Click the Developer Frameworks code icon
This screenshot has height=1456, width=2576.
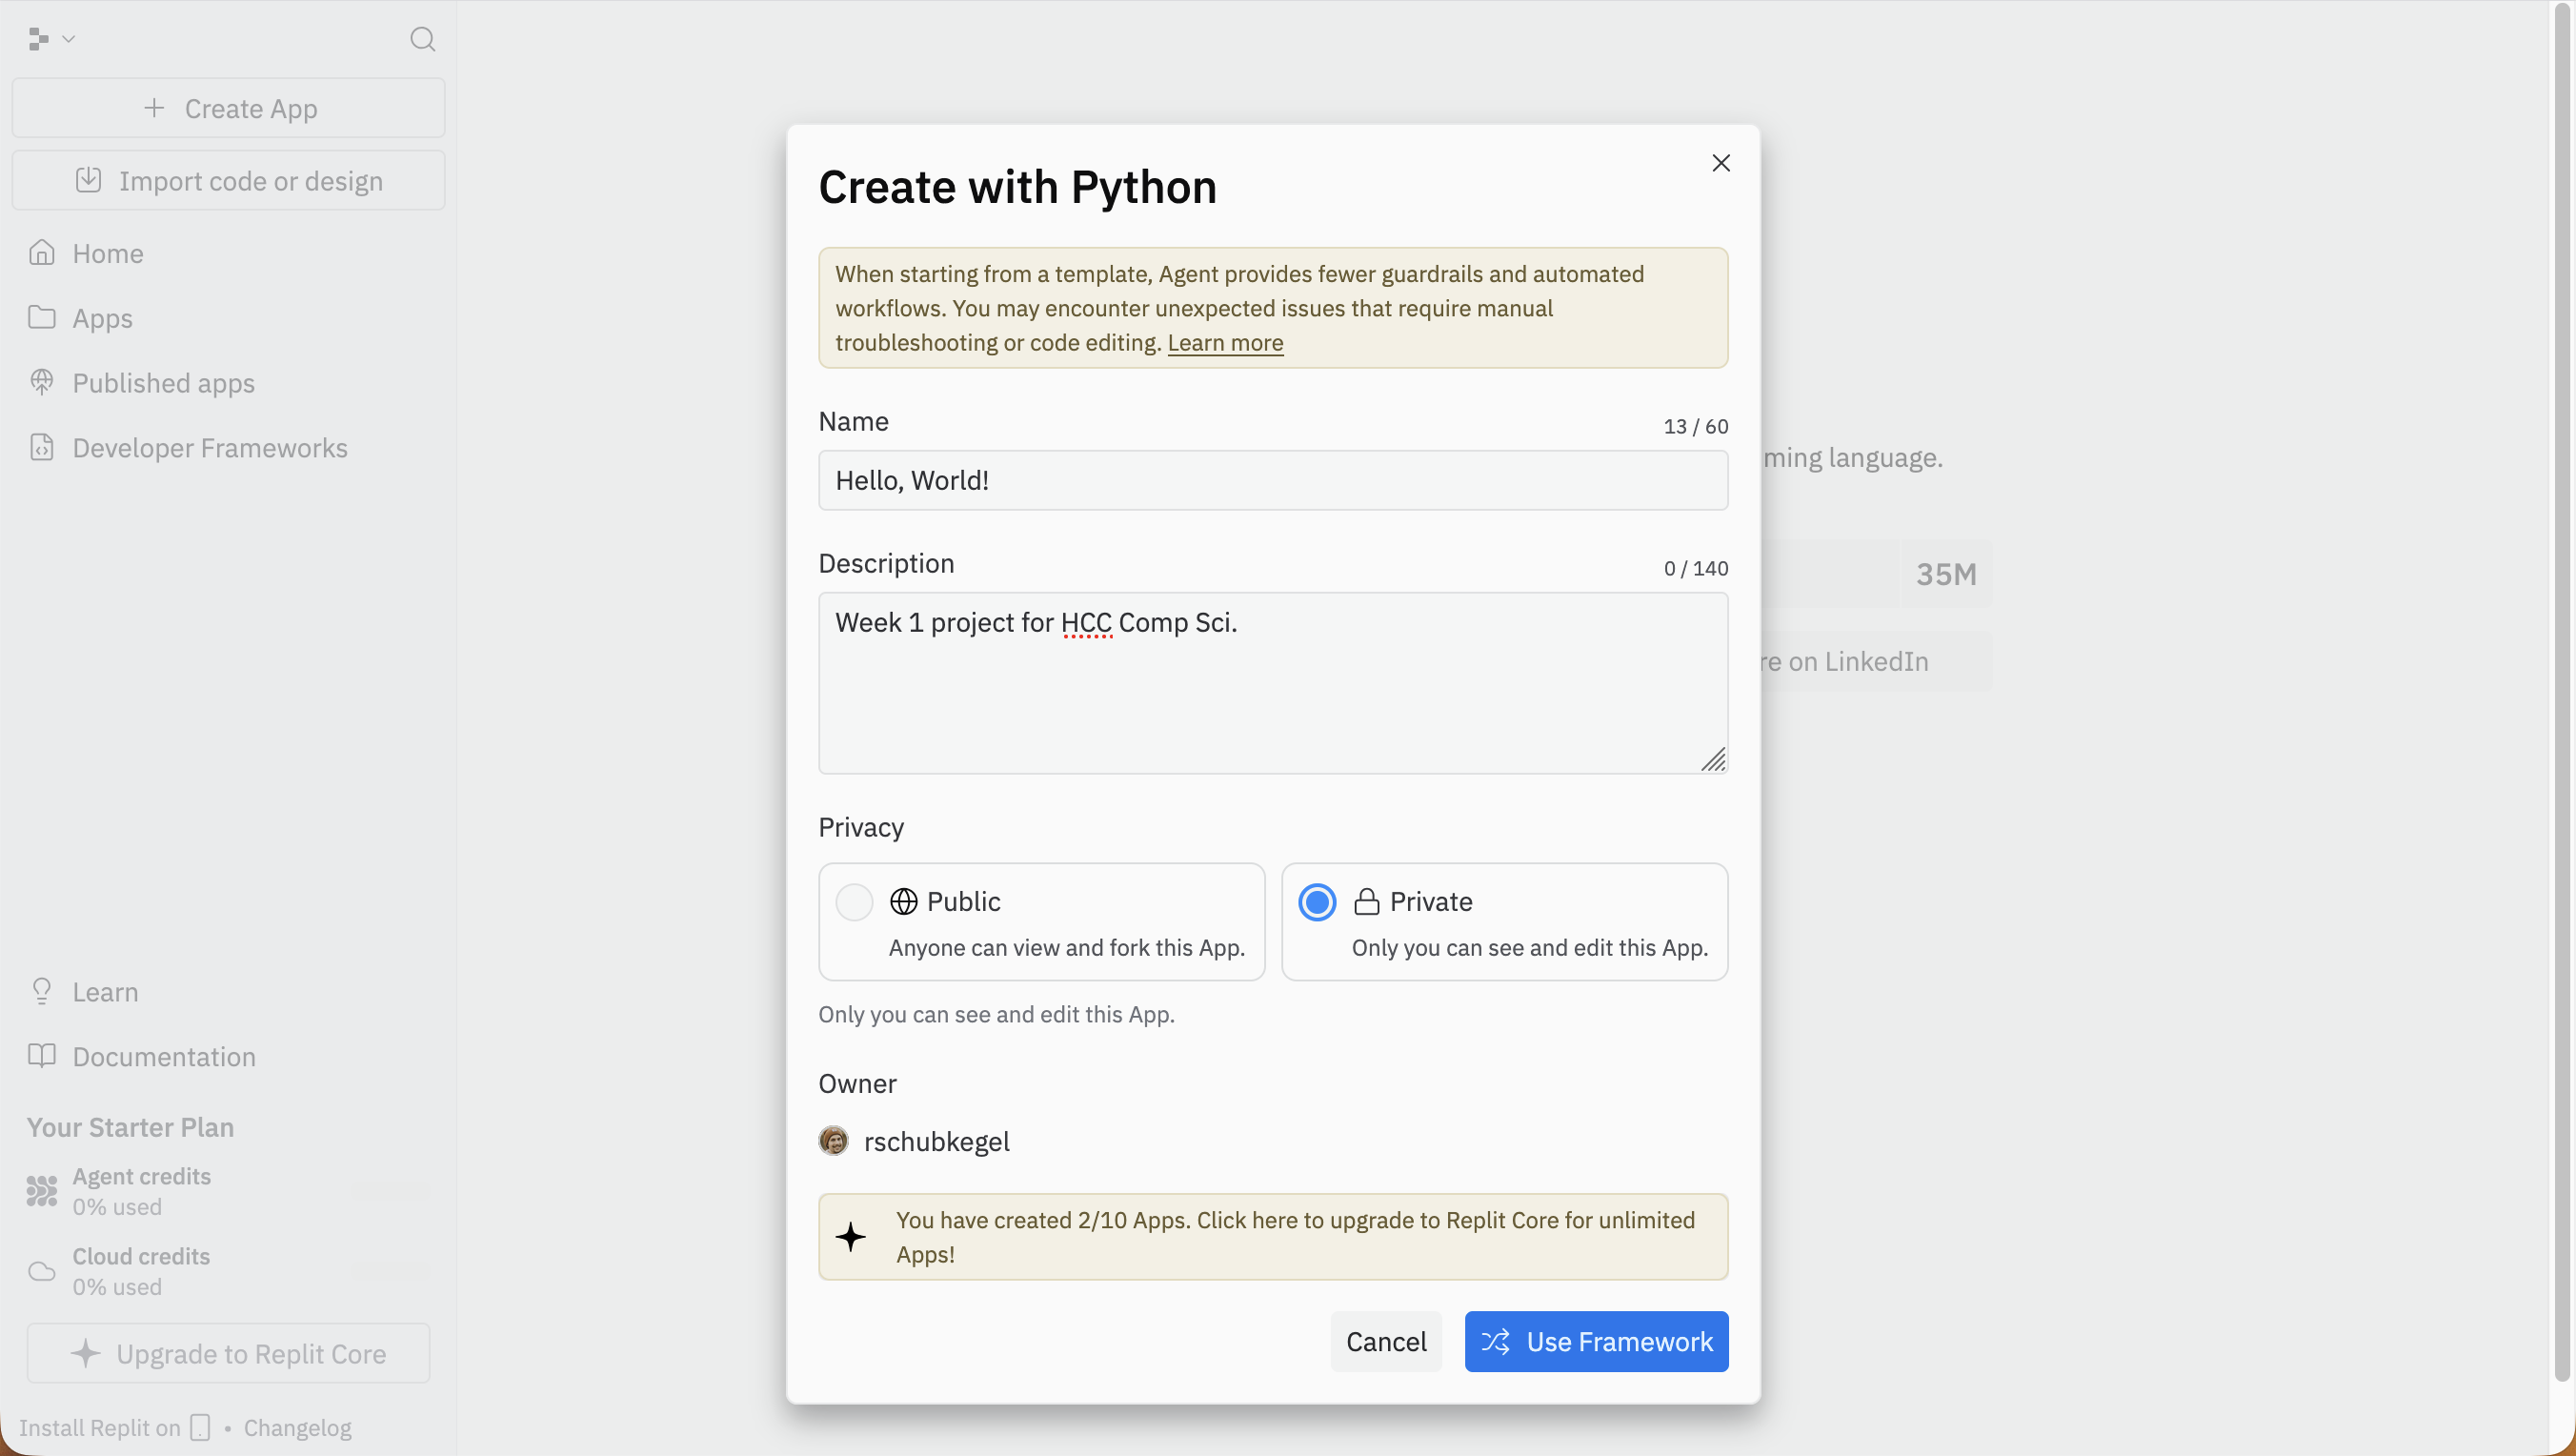[x=42, y=447]
